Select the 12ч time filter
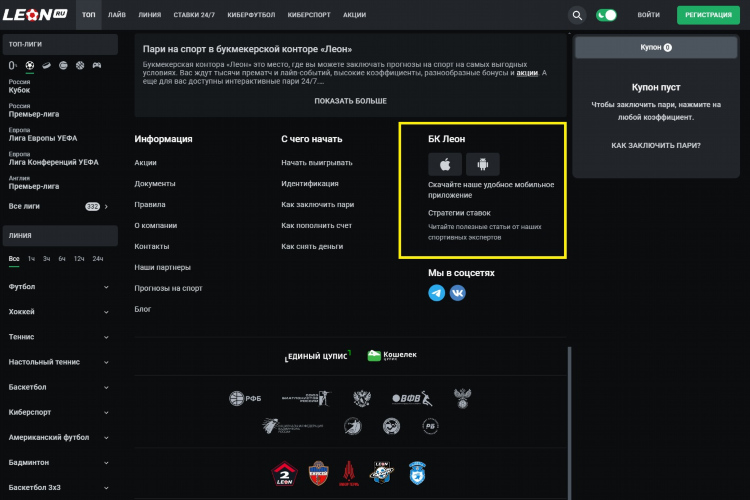750x500 pixels. 79,259
